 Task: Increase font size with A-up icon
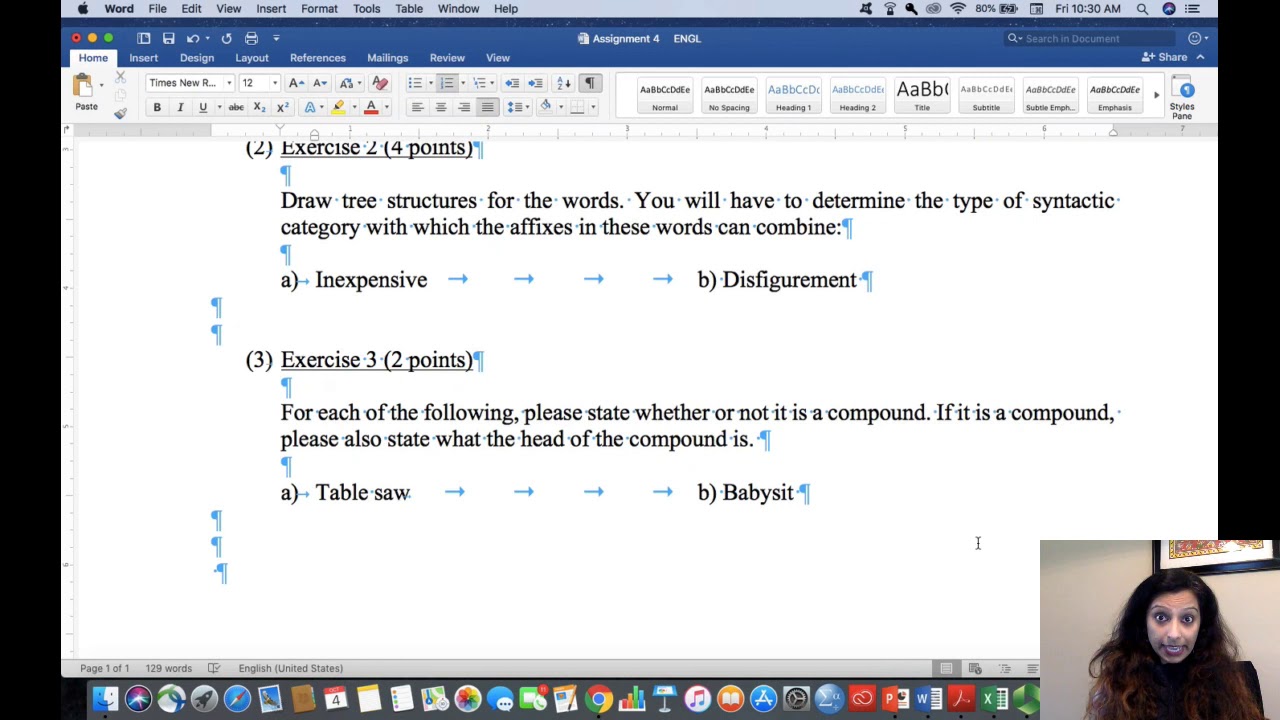tap(297, 83)
